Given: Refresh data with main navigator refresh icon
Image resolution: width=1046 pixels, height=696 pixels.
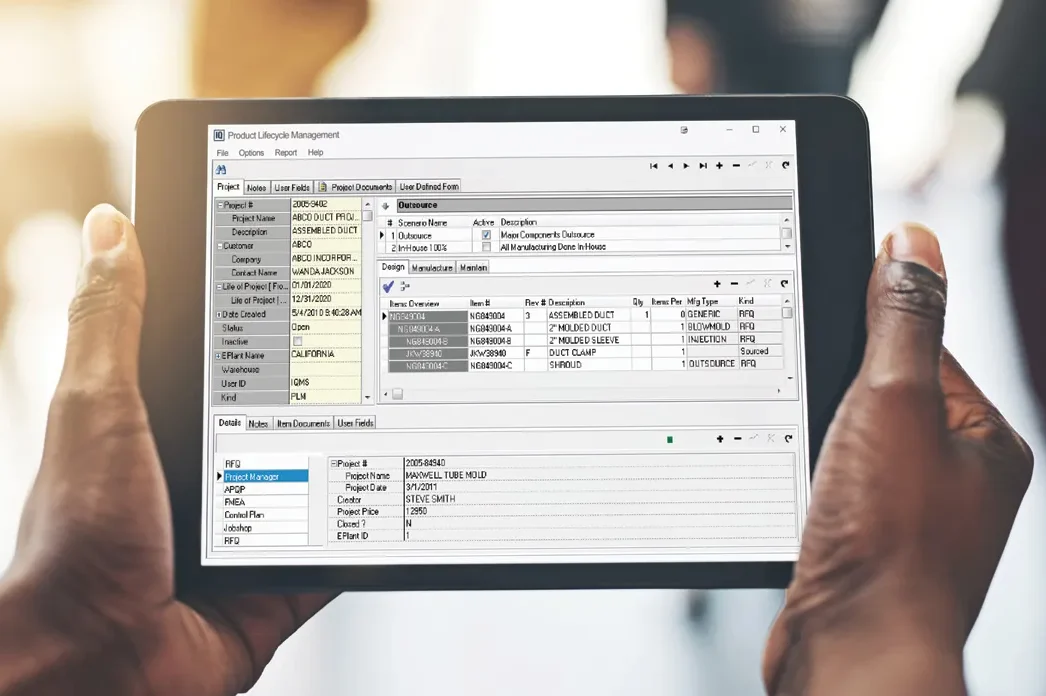Looking at the screenshot, I should tap(785, 165).
